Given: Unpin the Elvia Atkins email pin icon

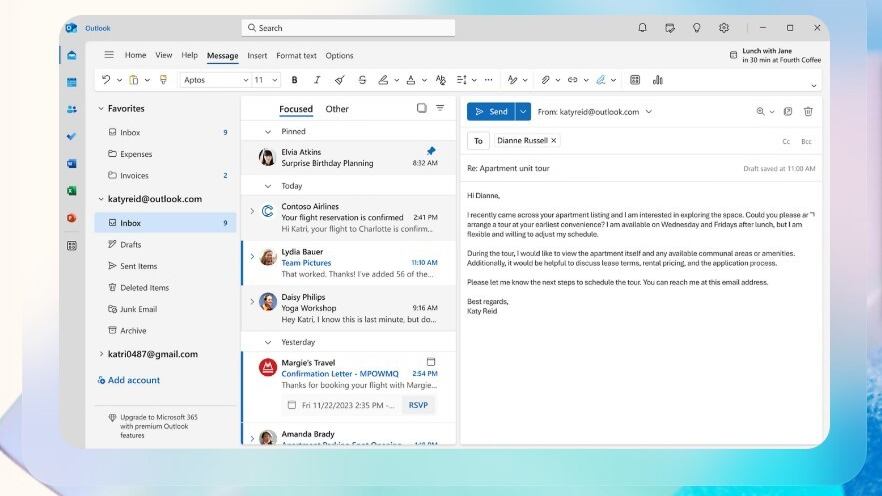Looking at the screenshot, I should (x=431, y=151).
